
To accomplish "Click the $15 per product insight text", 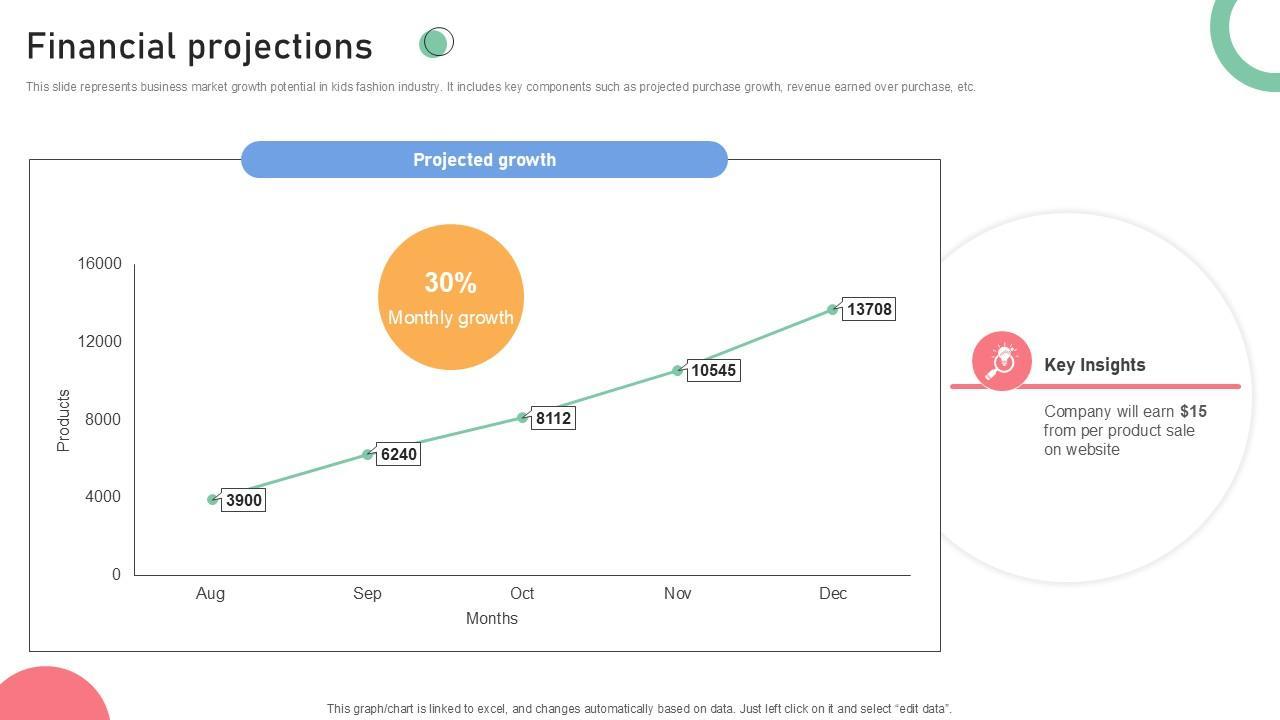I will (x=1124, y=430).
